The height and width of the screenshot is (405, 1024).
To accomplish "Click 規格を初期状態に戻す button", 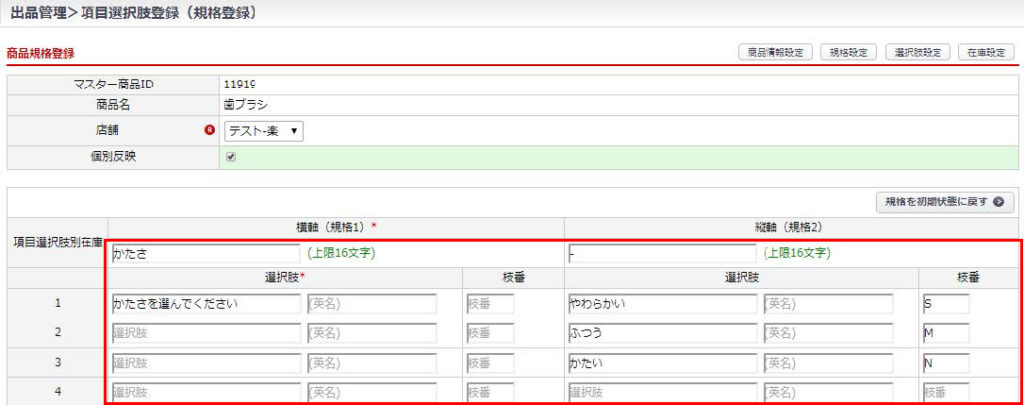I will pyautogui.click(x=944, y=202).
